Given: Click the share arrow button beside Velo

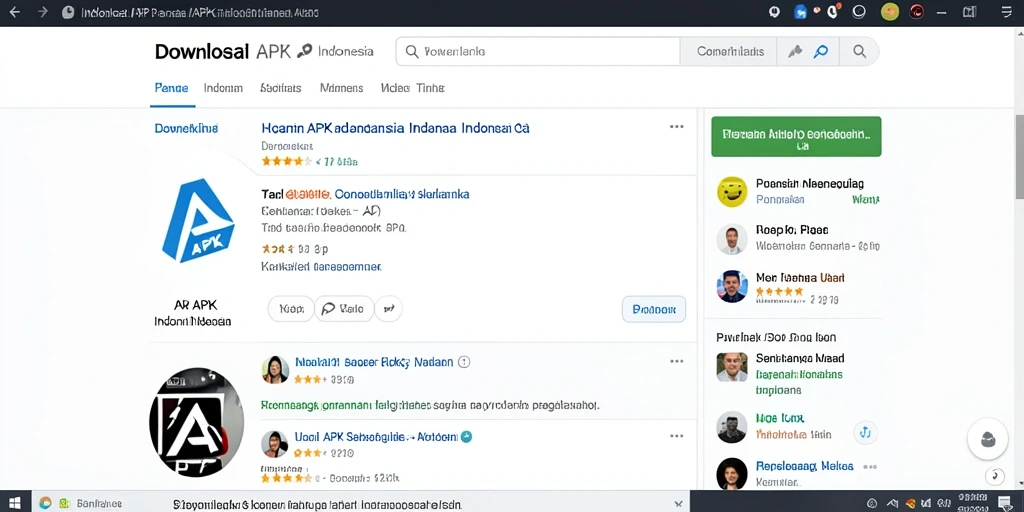Looking at the screenshot, I should pyautogui.click(x=389, y=308).
